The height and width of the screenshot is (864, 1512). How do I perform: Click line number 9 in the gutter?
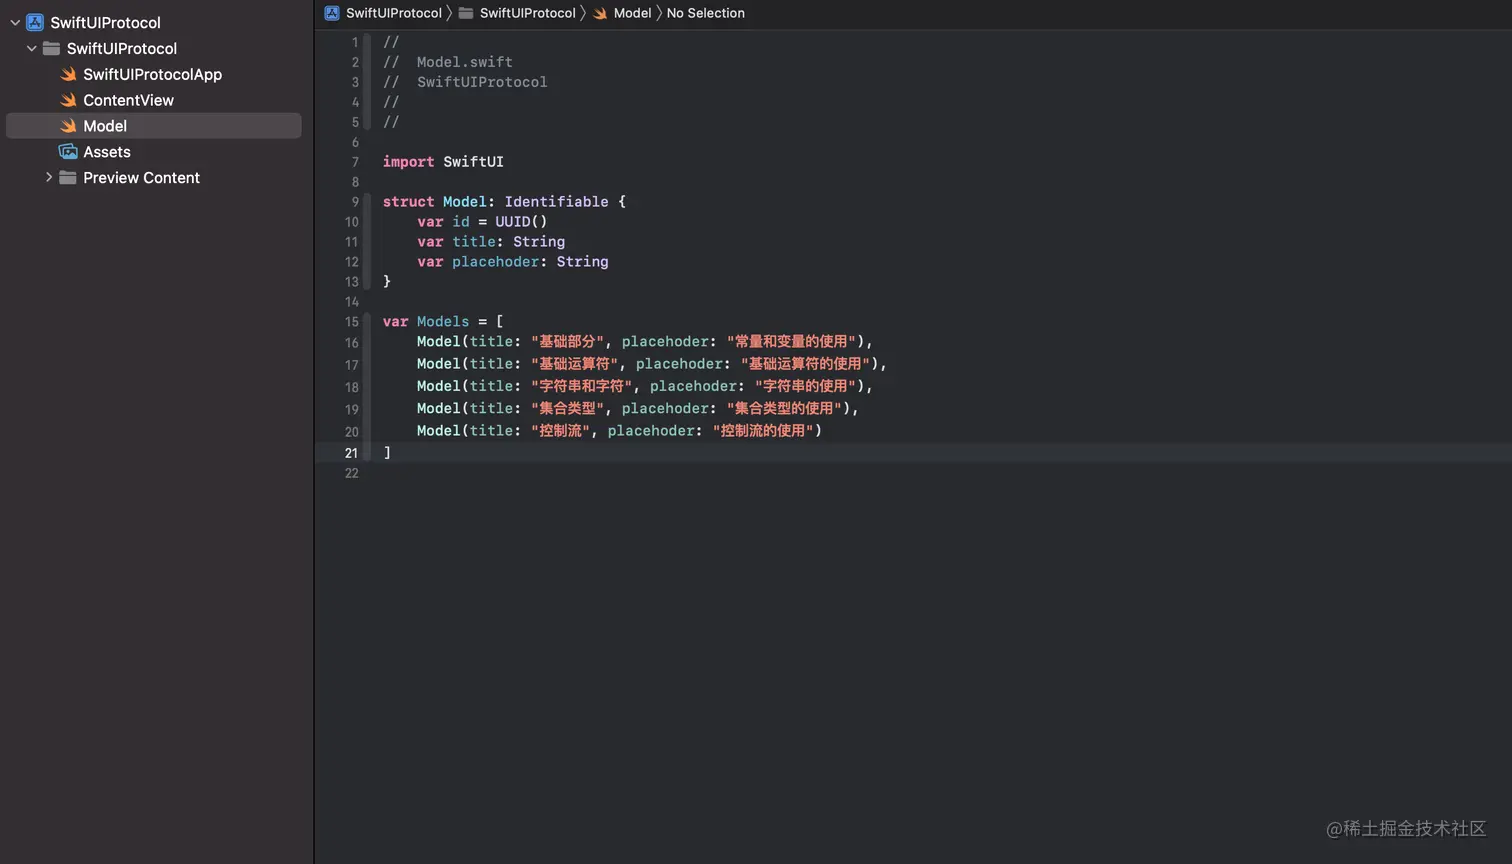click(x=355, y=202)
